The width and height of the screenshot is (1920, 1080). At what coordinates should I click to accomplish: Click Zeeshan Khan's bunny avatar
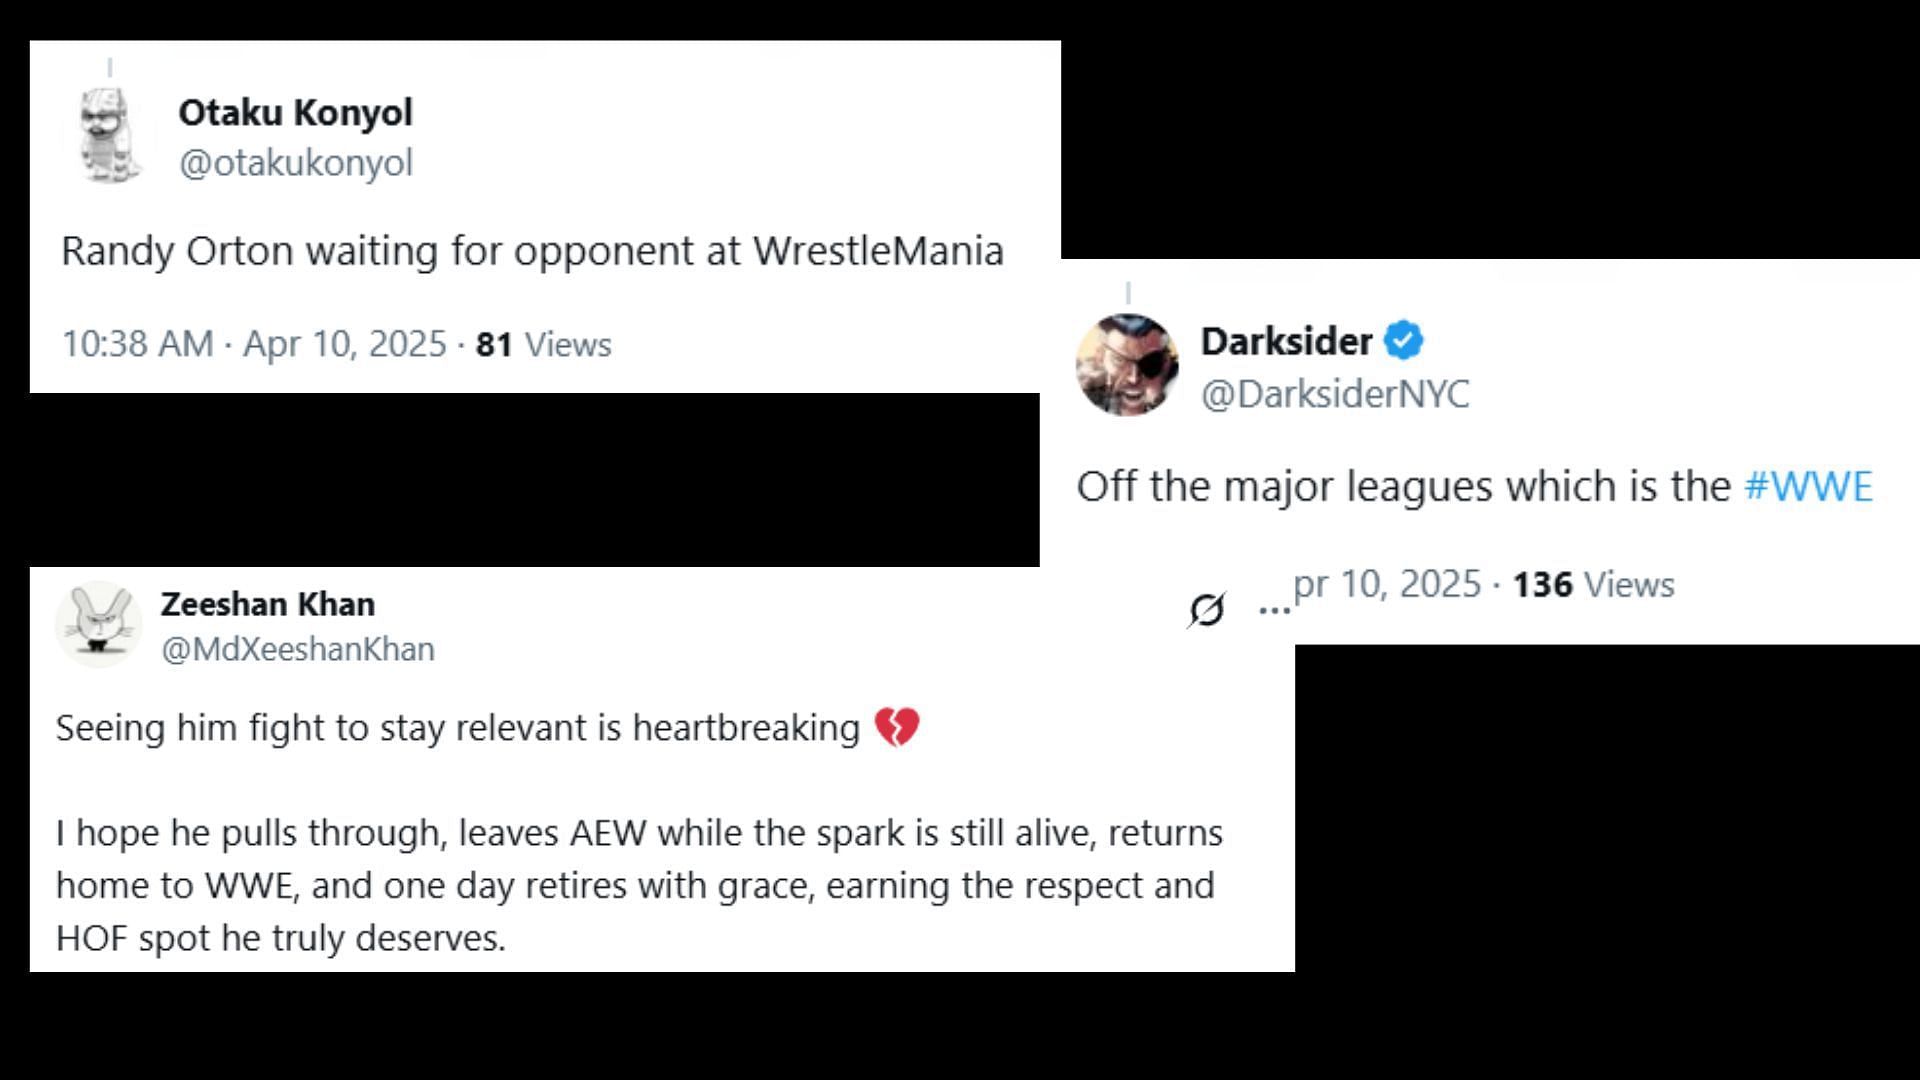pyautogui.click(x=98, y=624)
